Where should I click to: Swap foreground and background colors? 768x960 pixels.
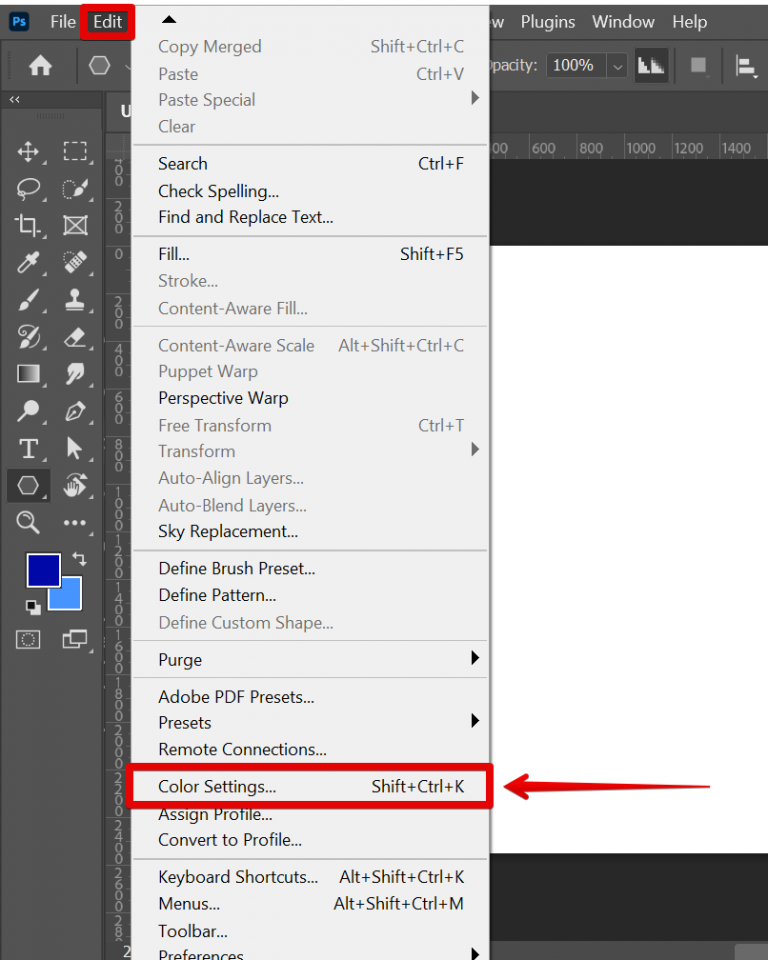tap(79, 560)
